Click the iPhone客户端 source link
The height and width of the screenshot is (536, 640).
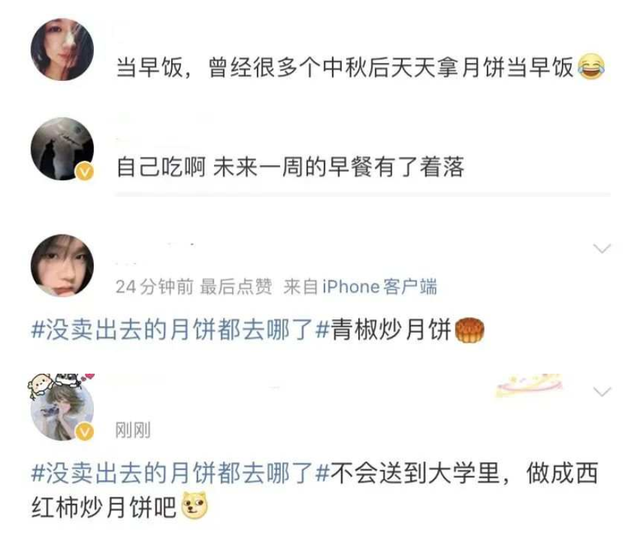point(380,287)
